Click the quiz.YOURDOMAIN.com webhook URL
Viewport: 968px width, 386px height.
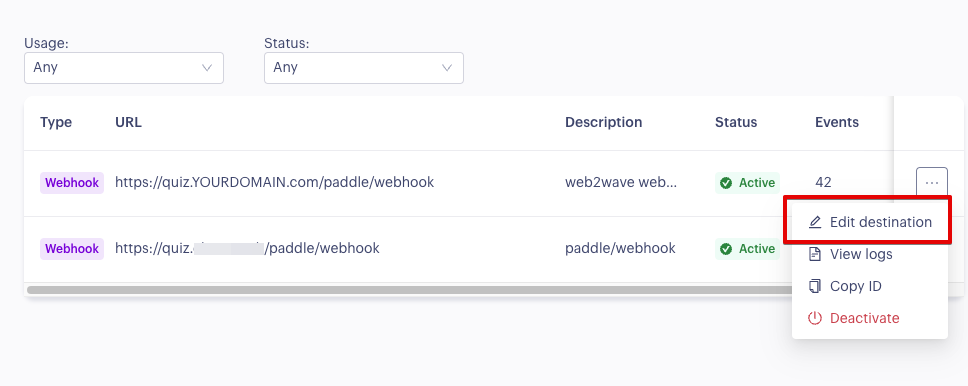point(275,183)
